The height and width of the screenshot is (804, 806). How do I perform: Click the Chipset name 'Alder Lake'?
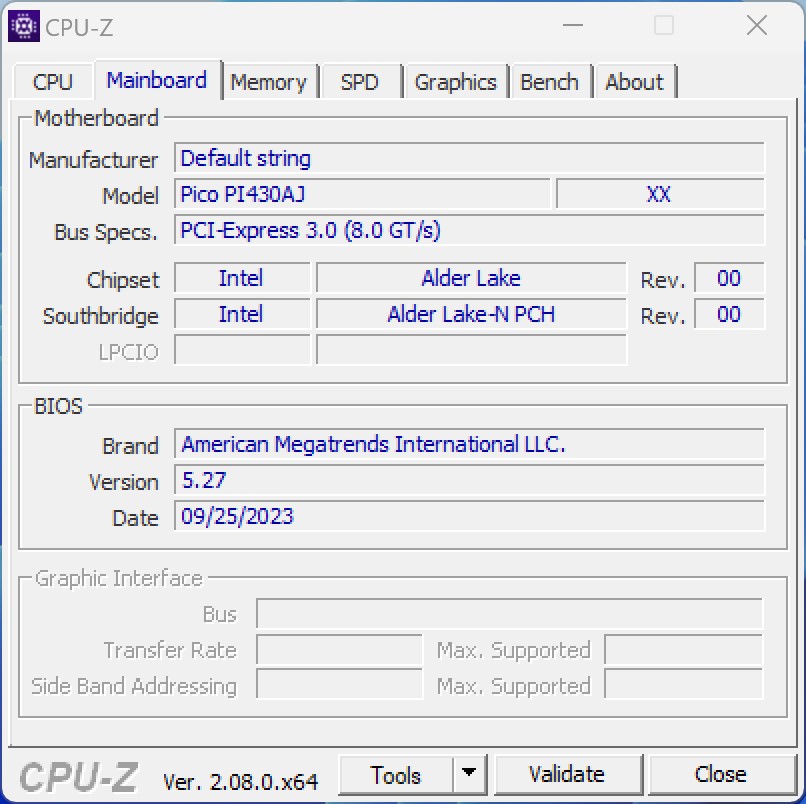[x=471, y=278]
